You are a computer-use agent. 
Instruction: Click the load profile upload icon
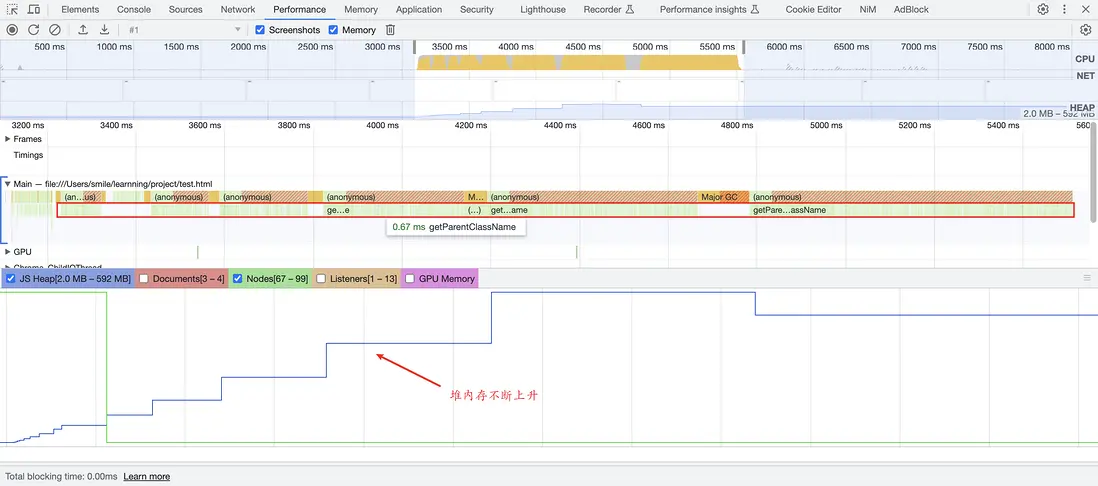[x=83, y=30]
